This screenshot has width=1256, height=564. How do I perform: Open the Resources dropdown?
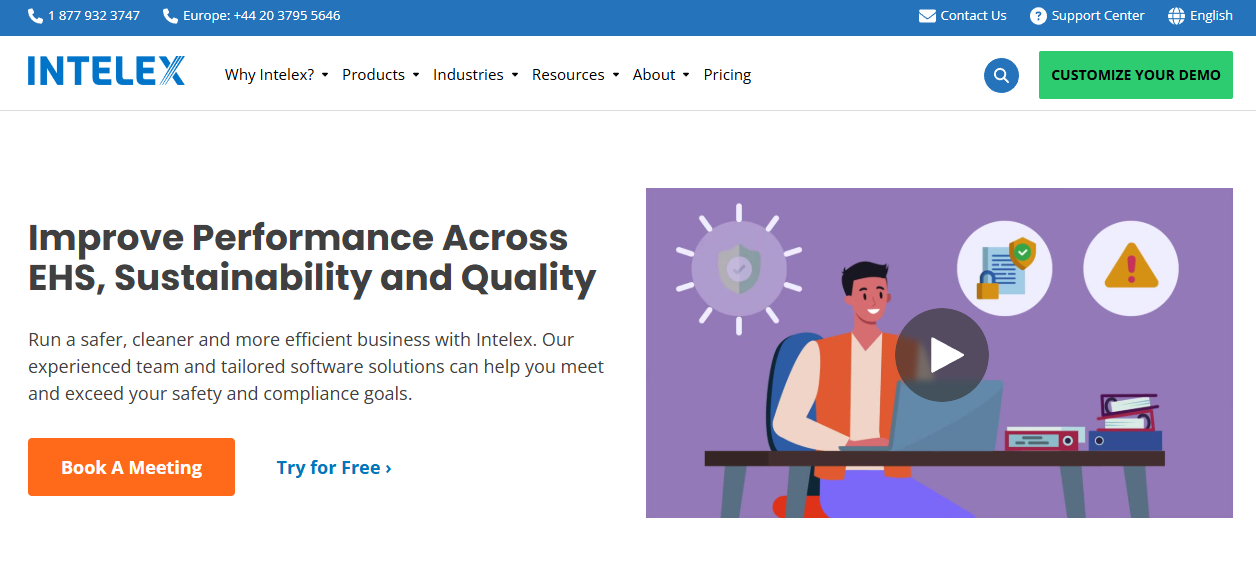576,75
